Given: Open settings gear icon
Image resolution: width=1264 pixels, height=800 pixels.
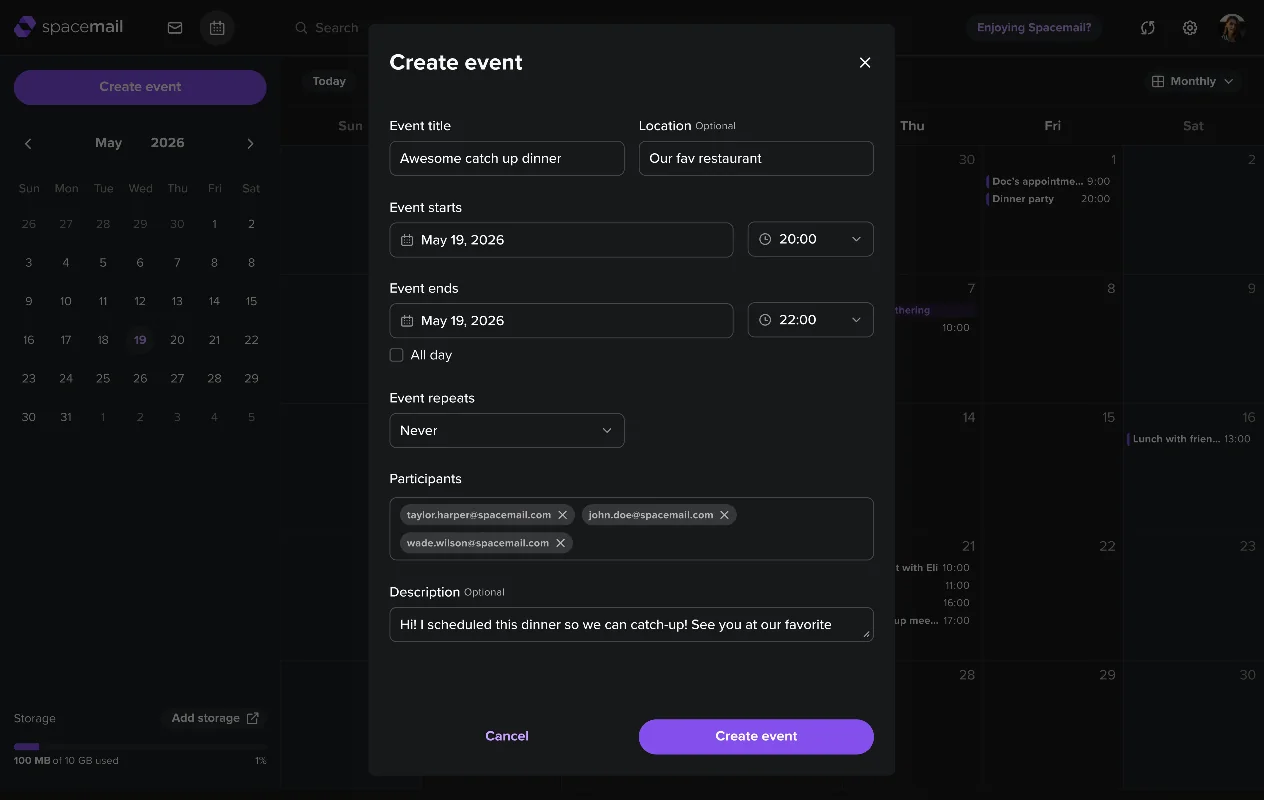Looking at the screenshot, I should pyautogui.click(x=1190, y=28).
